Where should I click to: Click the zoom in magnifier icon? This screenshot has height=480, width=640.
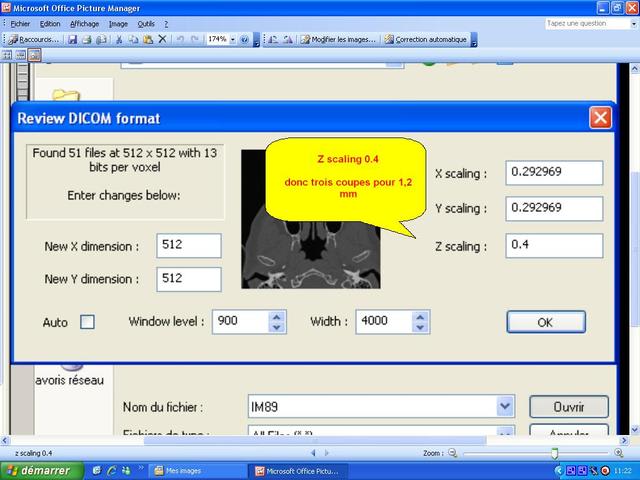[x=619, y=453]
